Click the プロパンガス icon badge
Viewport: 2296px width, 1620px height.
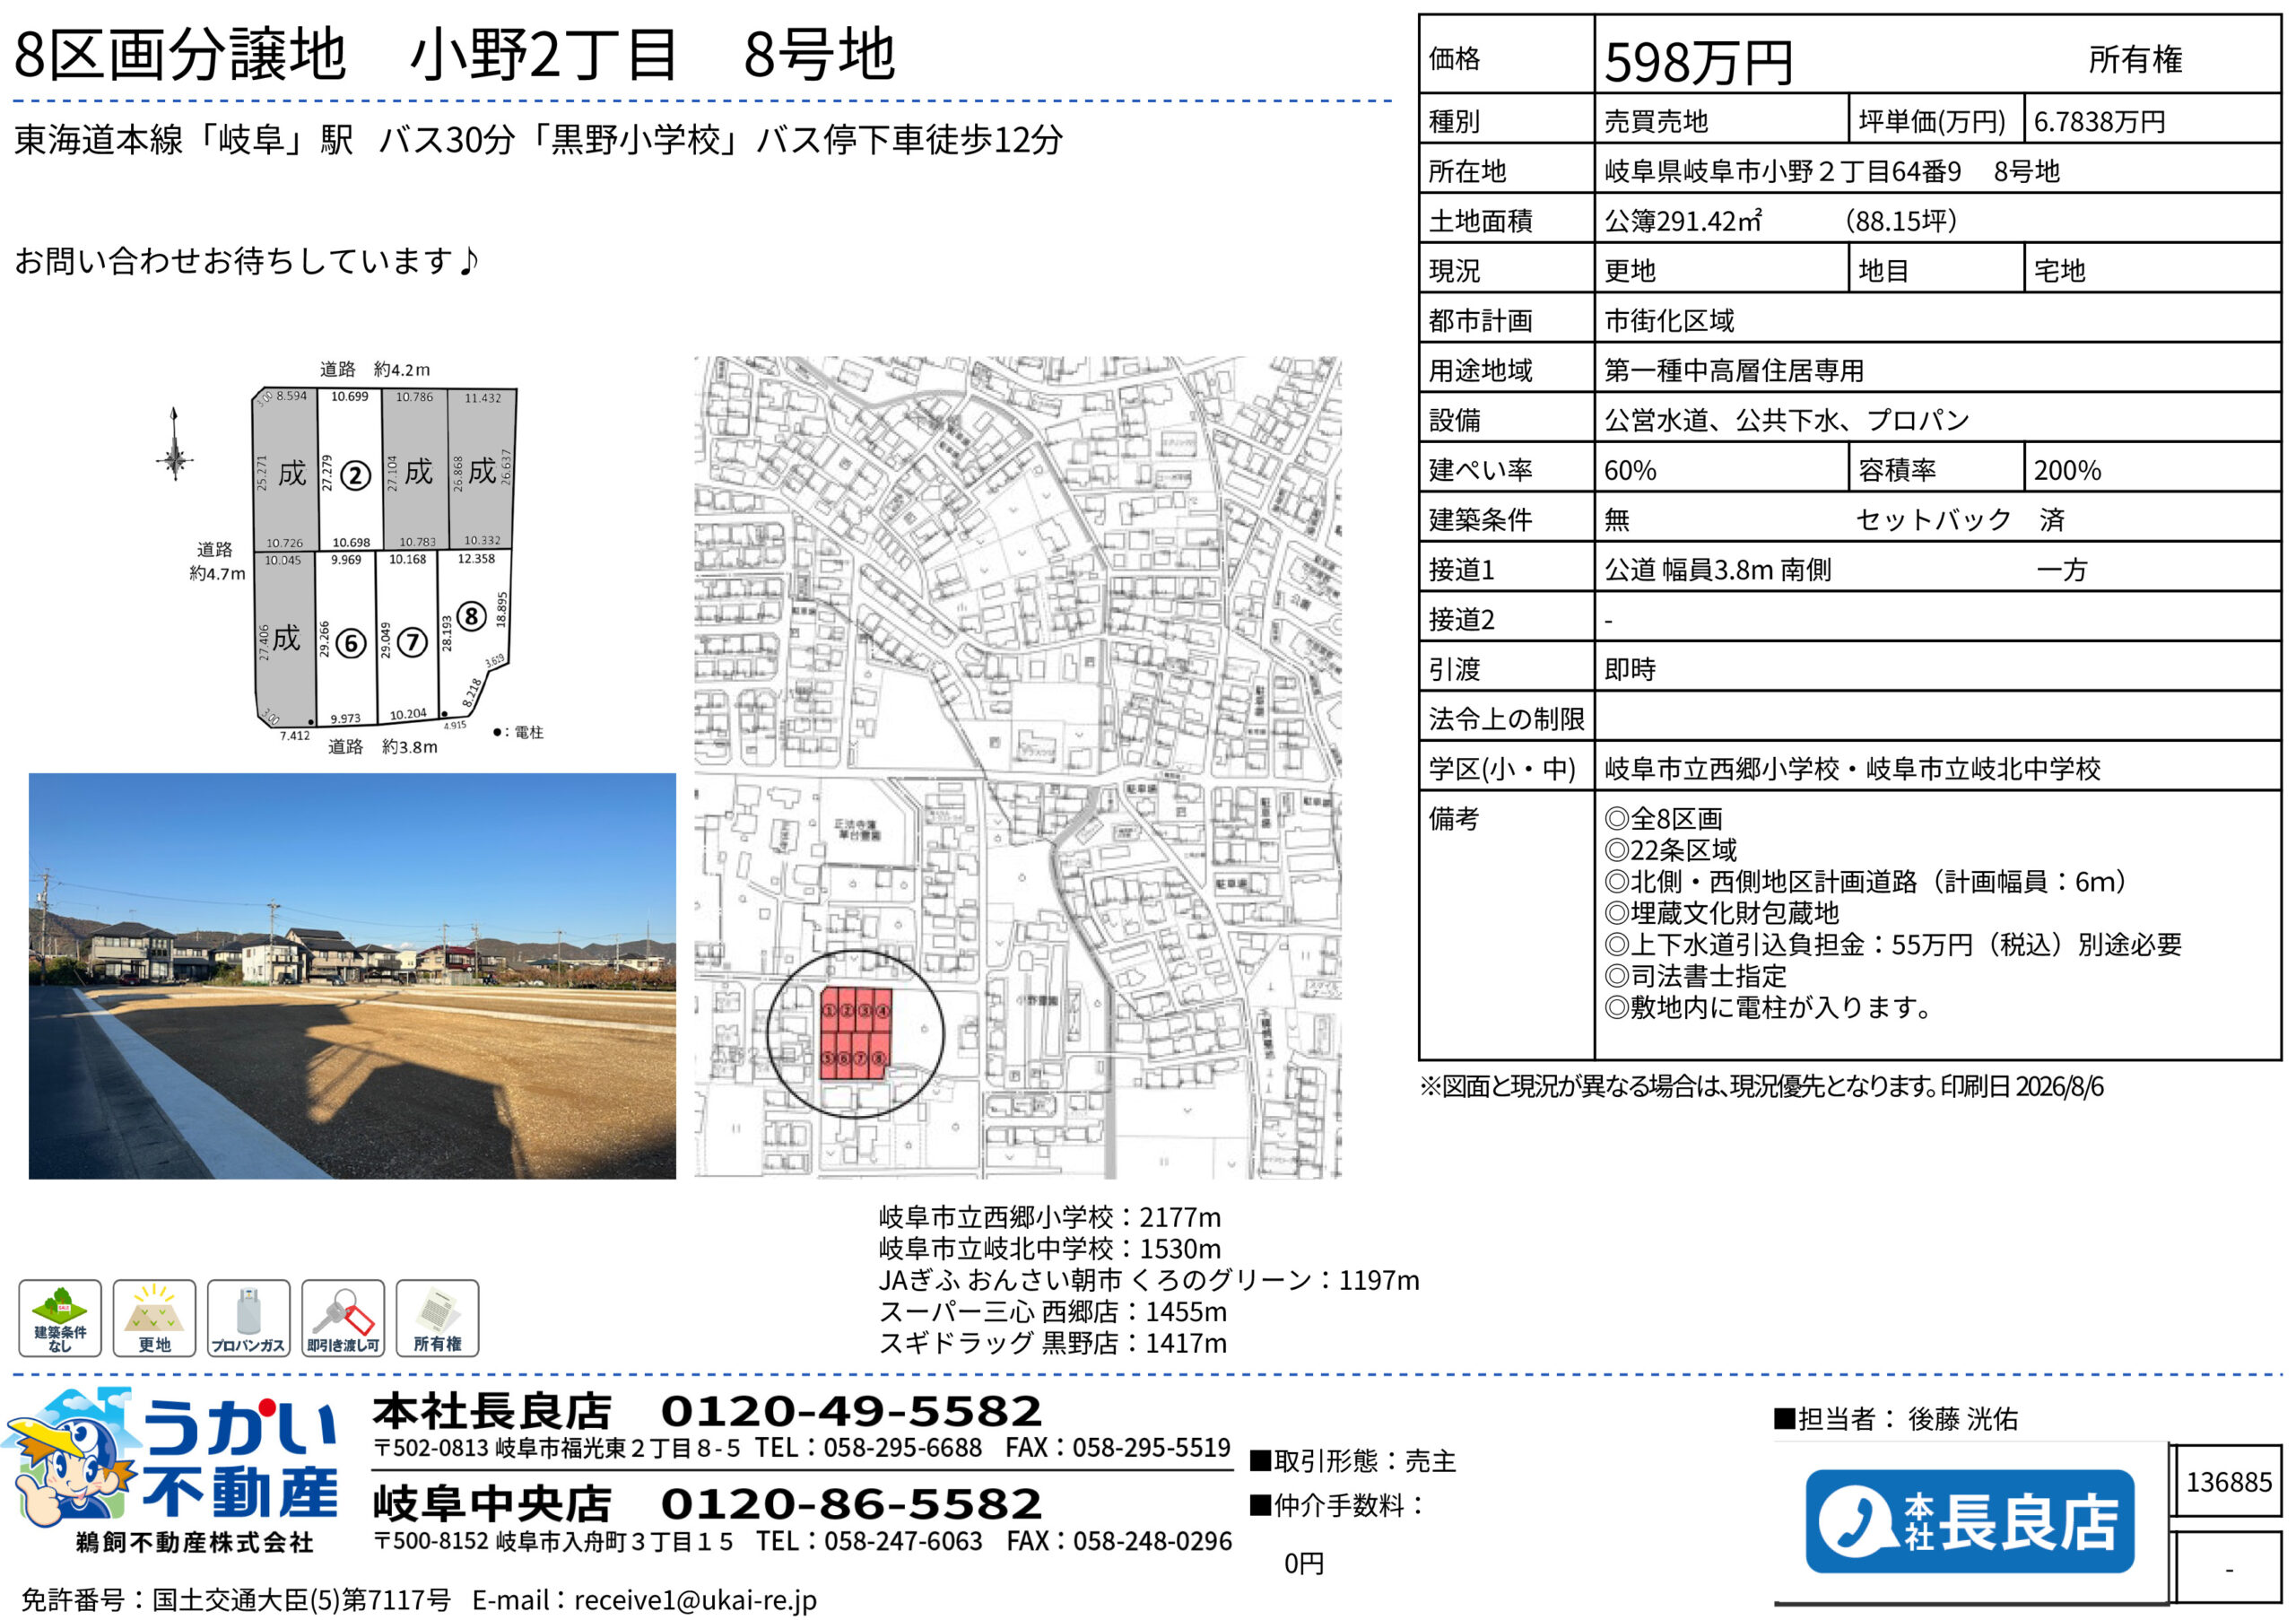[248, 1318]
